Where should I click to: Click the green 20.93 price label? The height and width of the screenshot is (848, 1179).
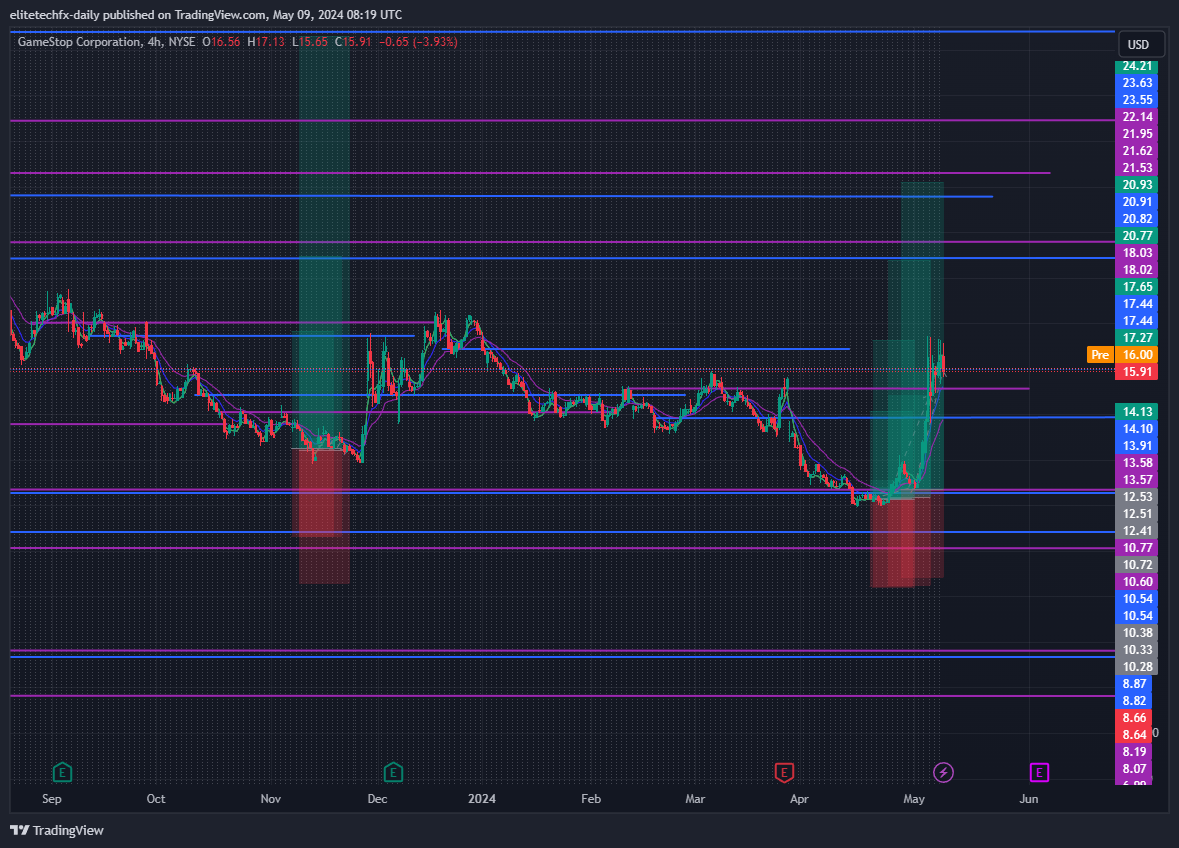tap(1137, 184)
